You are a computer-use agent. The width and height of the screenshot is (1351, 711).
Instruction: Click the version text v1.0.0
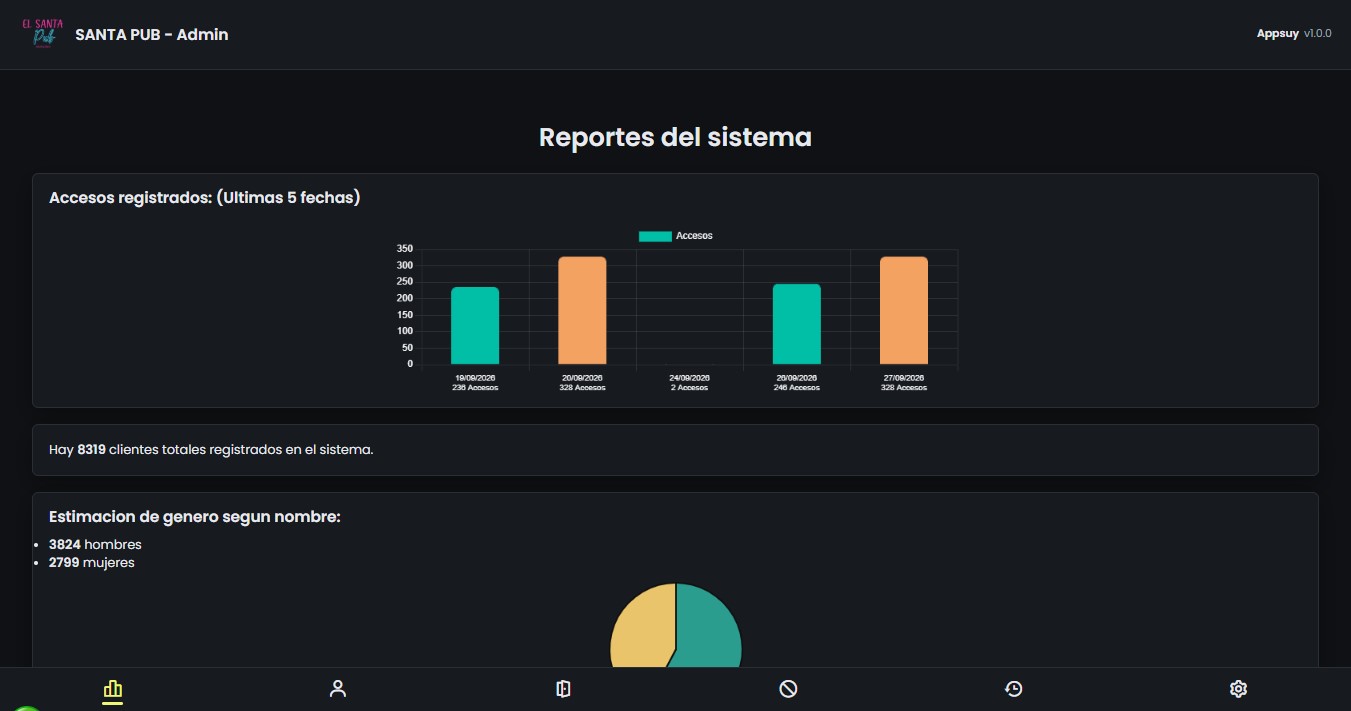click(1318, 34)
